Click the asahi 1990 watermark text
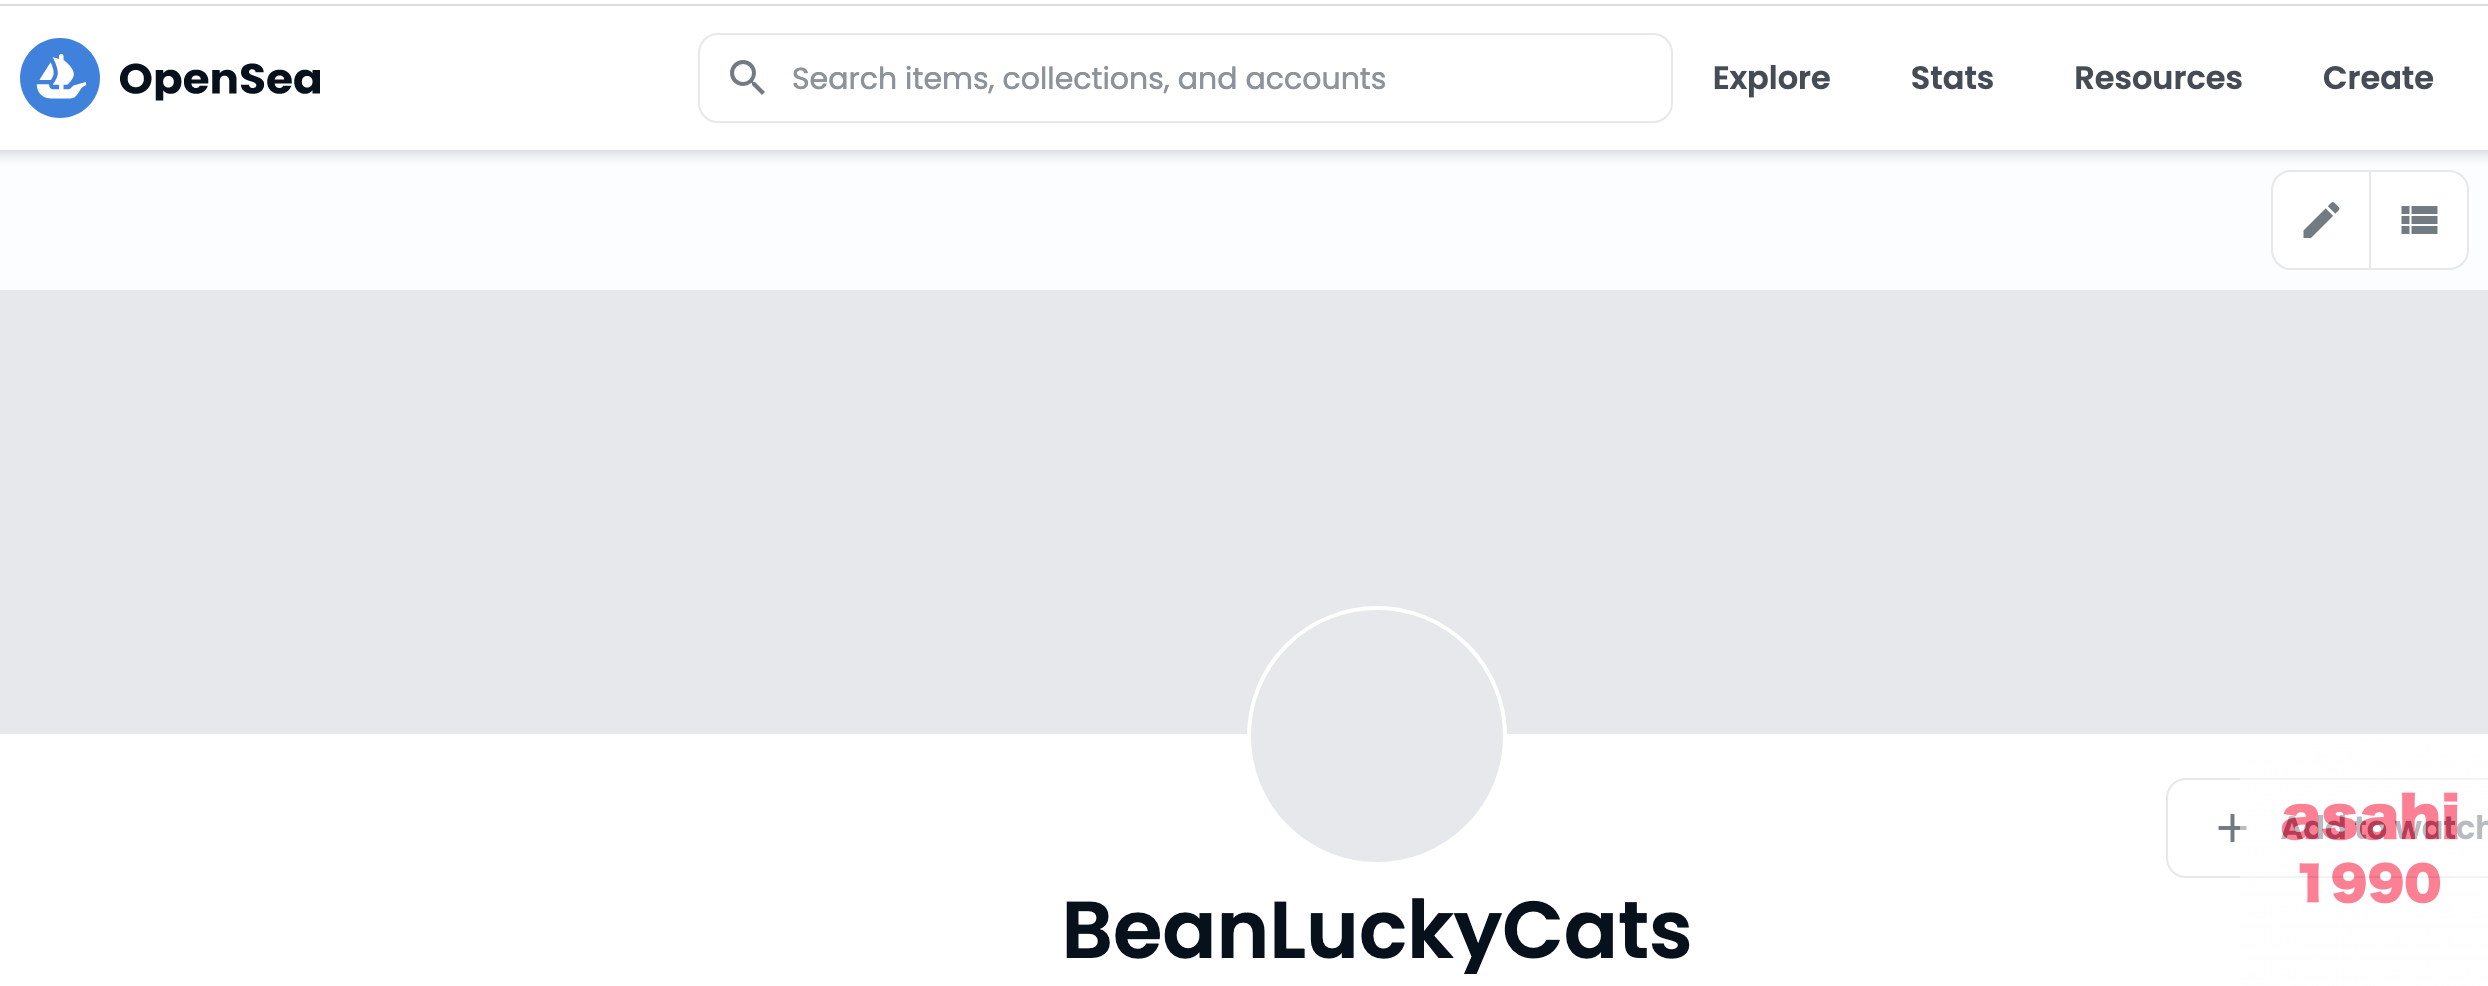 (x=2370, y=850)
